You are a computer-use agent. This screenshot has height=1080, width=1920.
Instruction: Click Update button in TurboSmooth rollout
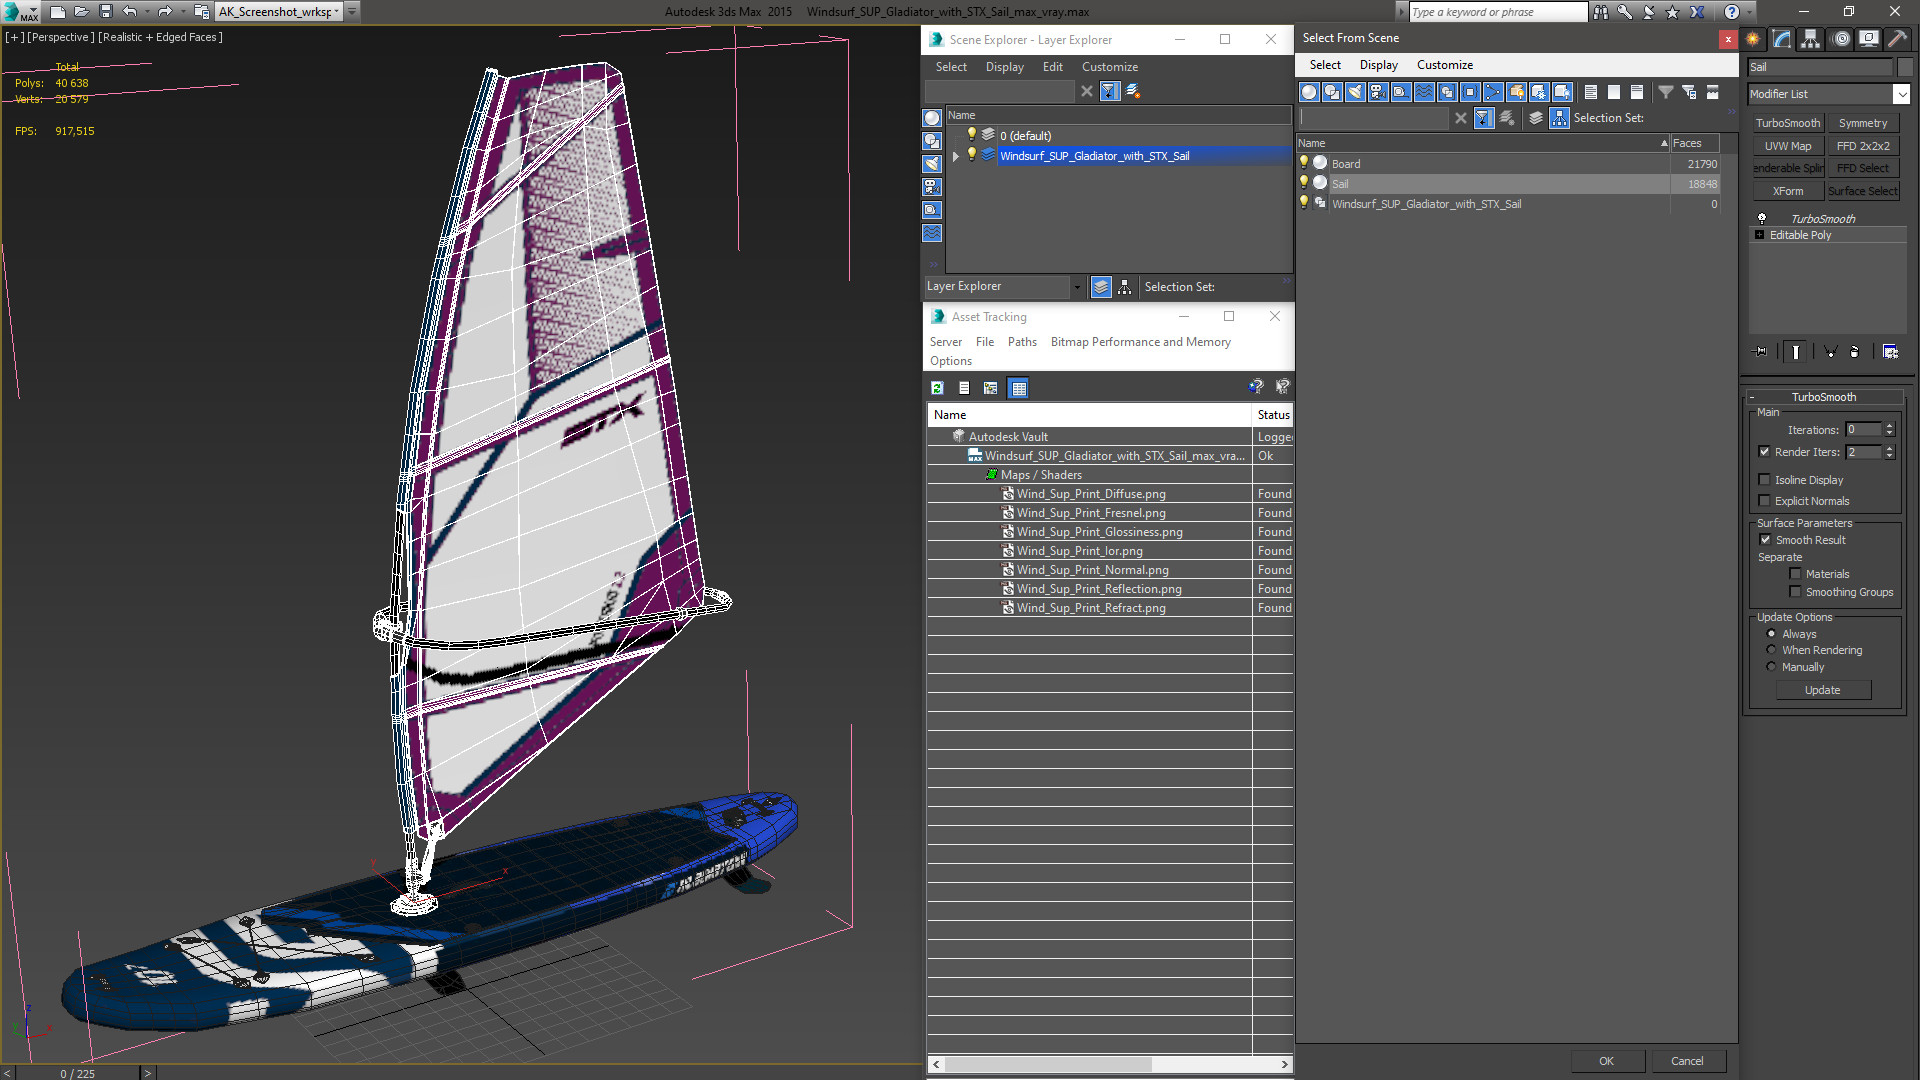click(1823, 690)
